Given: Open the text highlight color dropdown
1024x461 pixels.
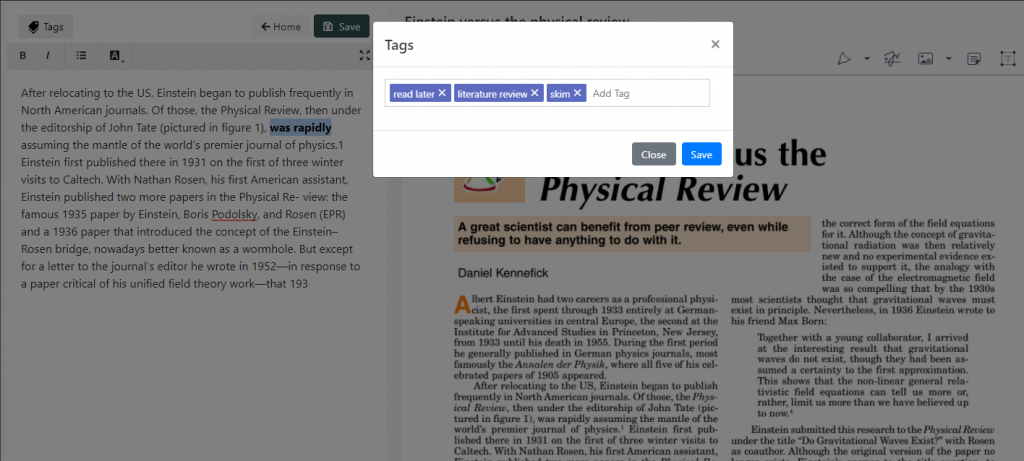Looking at the screenshot, I should click(116, 56).
